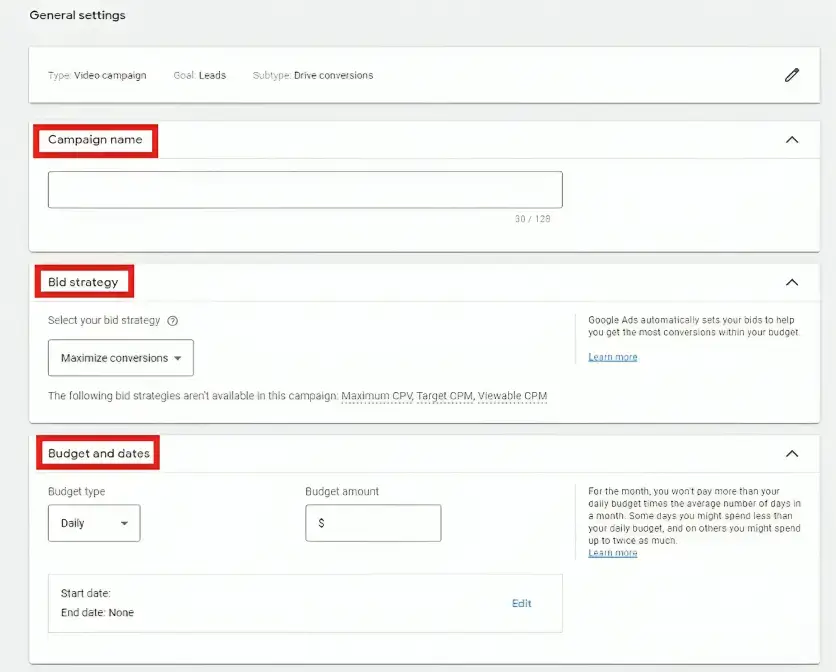
Task: Click the Type: Video campaign text
Action: point(97,75)
